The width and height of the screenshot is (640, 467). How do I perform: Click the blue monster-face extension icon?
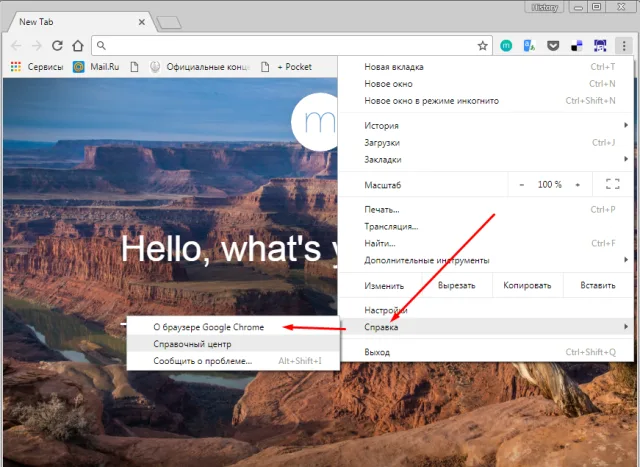600,46
